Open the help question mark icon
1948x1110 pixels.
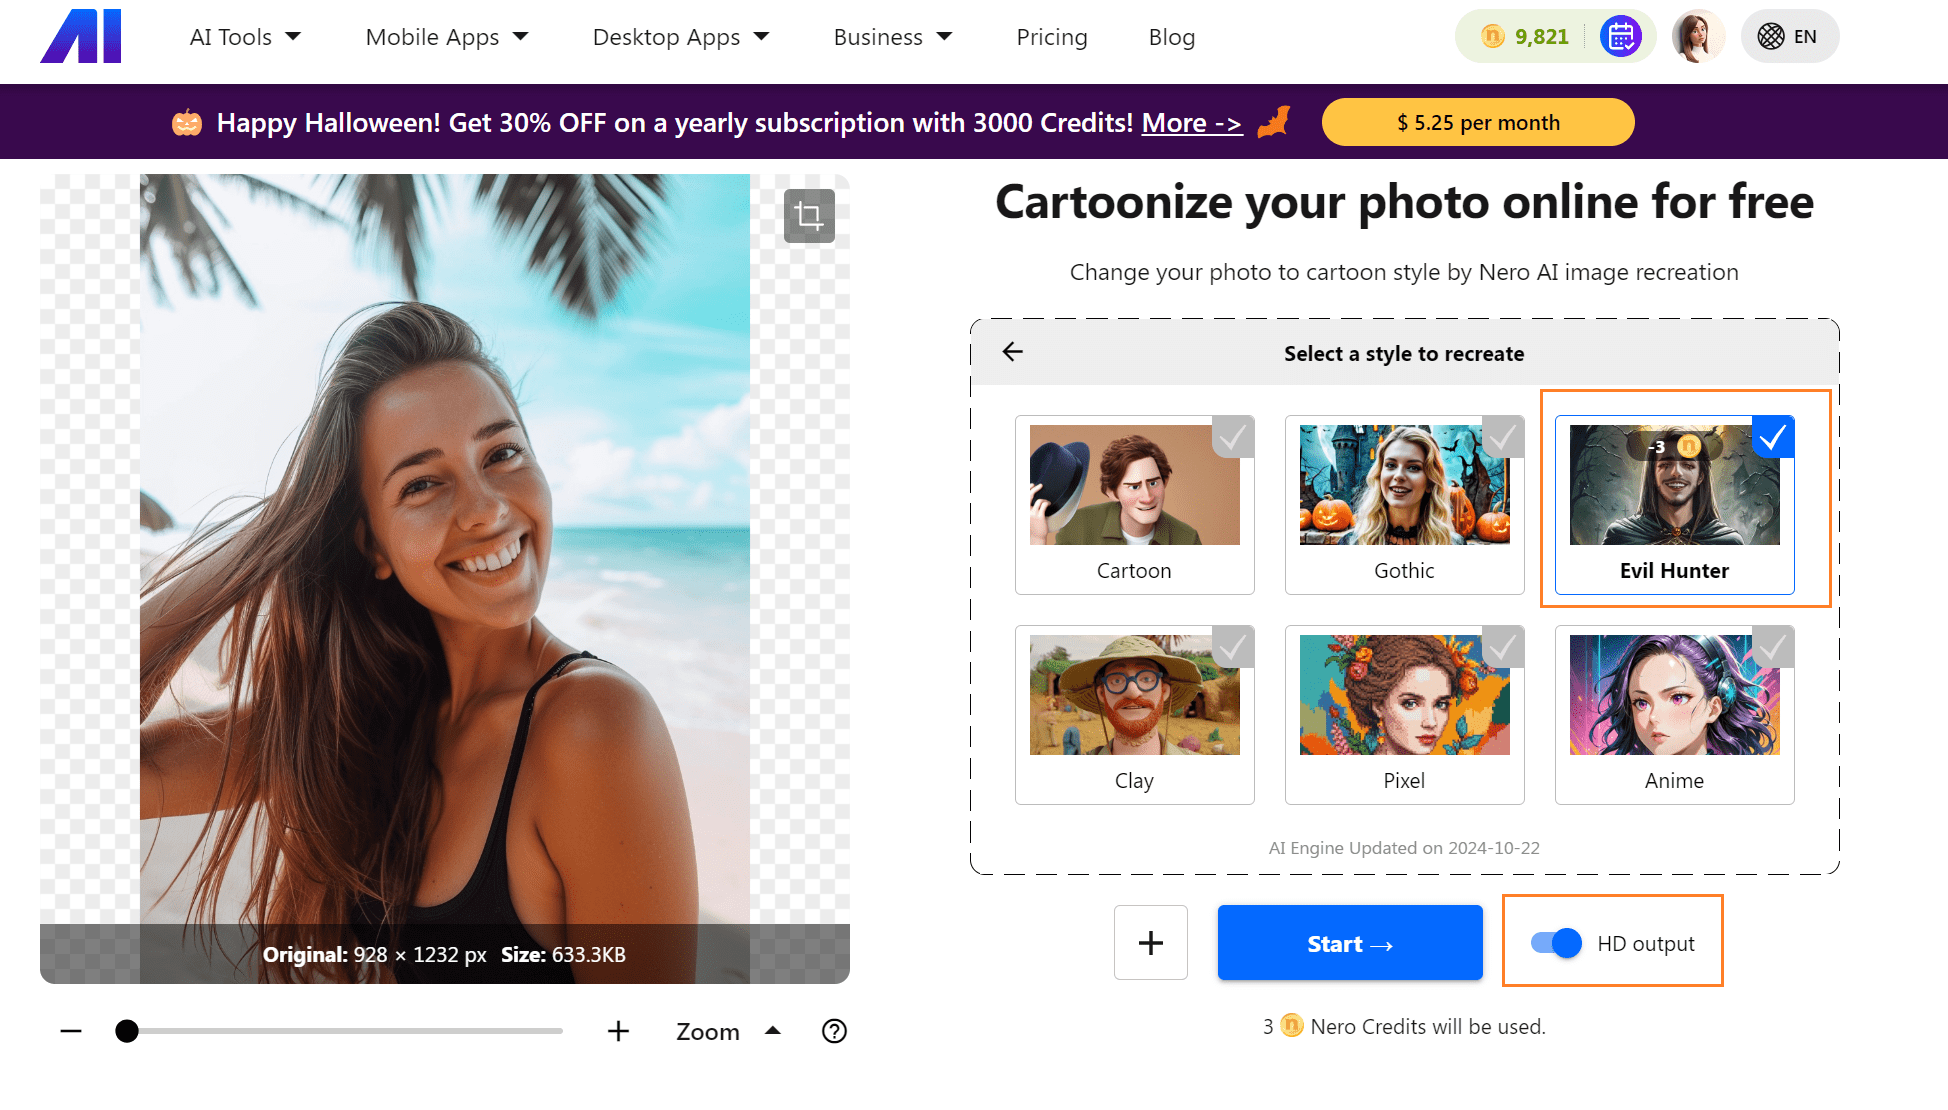click(x=834, y=1031)
